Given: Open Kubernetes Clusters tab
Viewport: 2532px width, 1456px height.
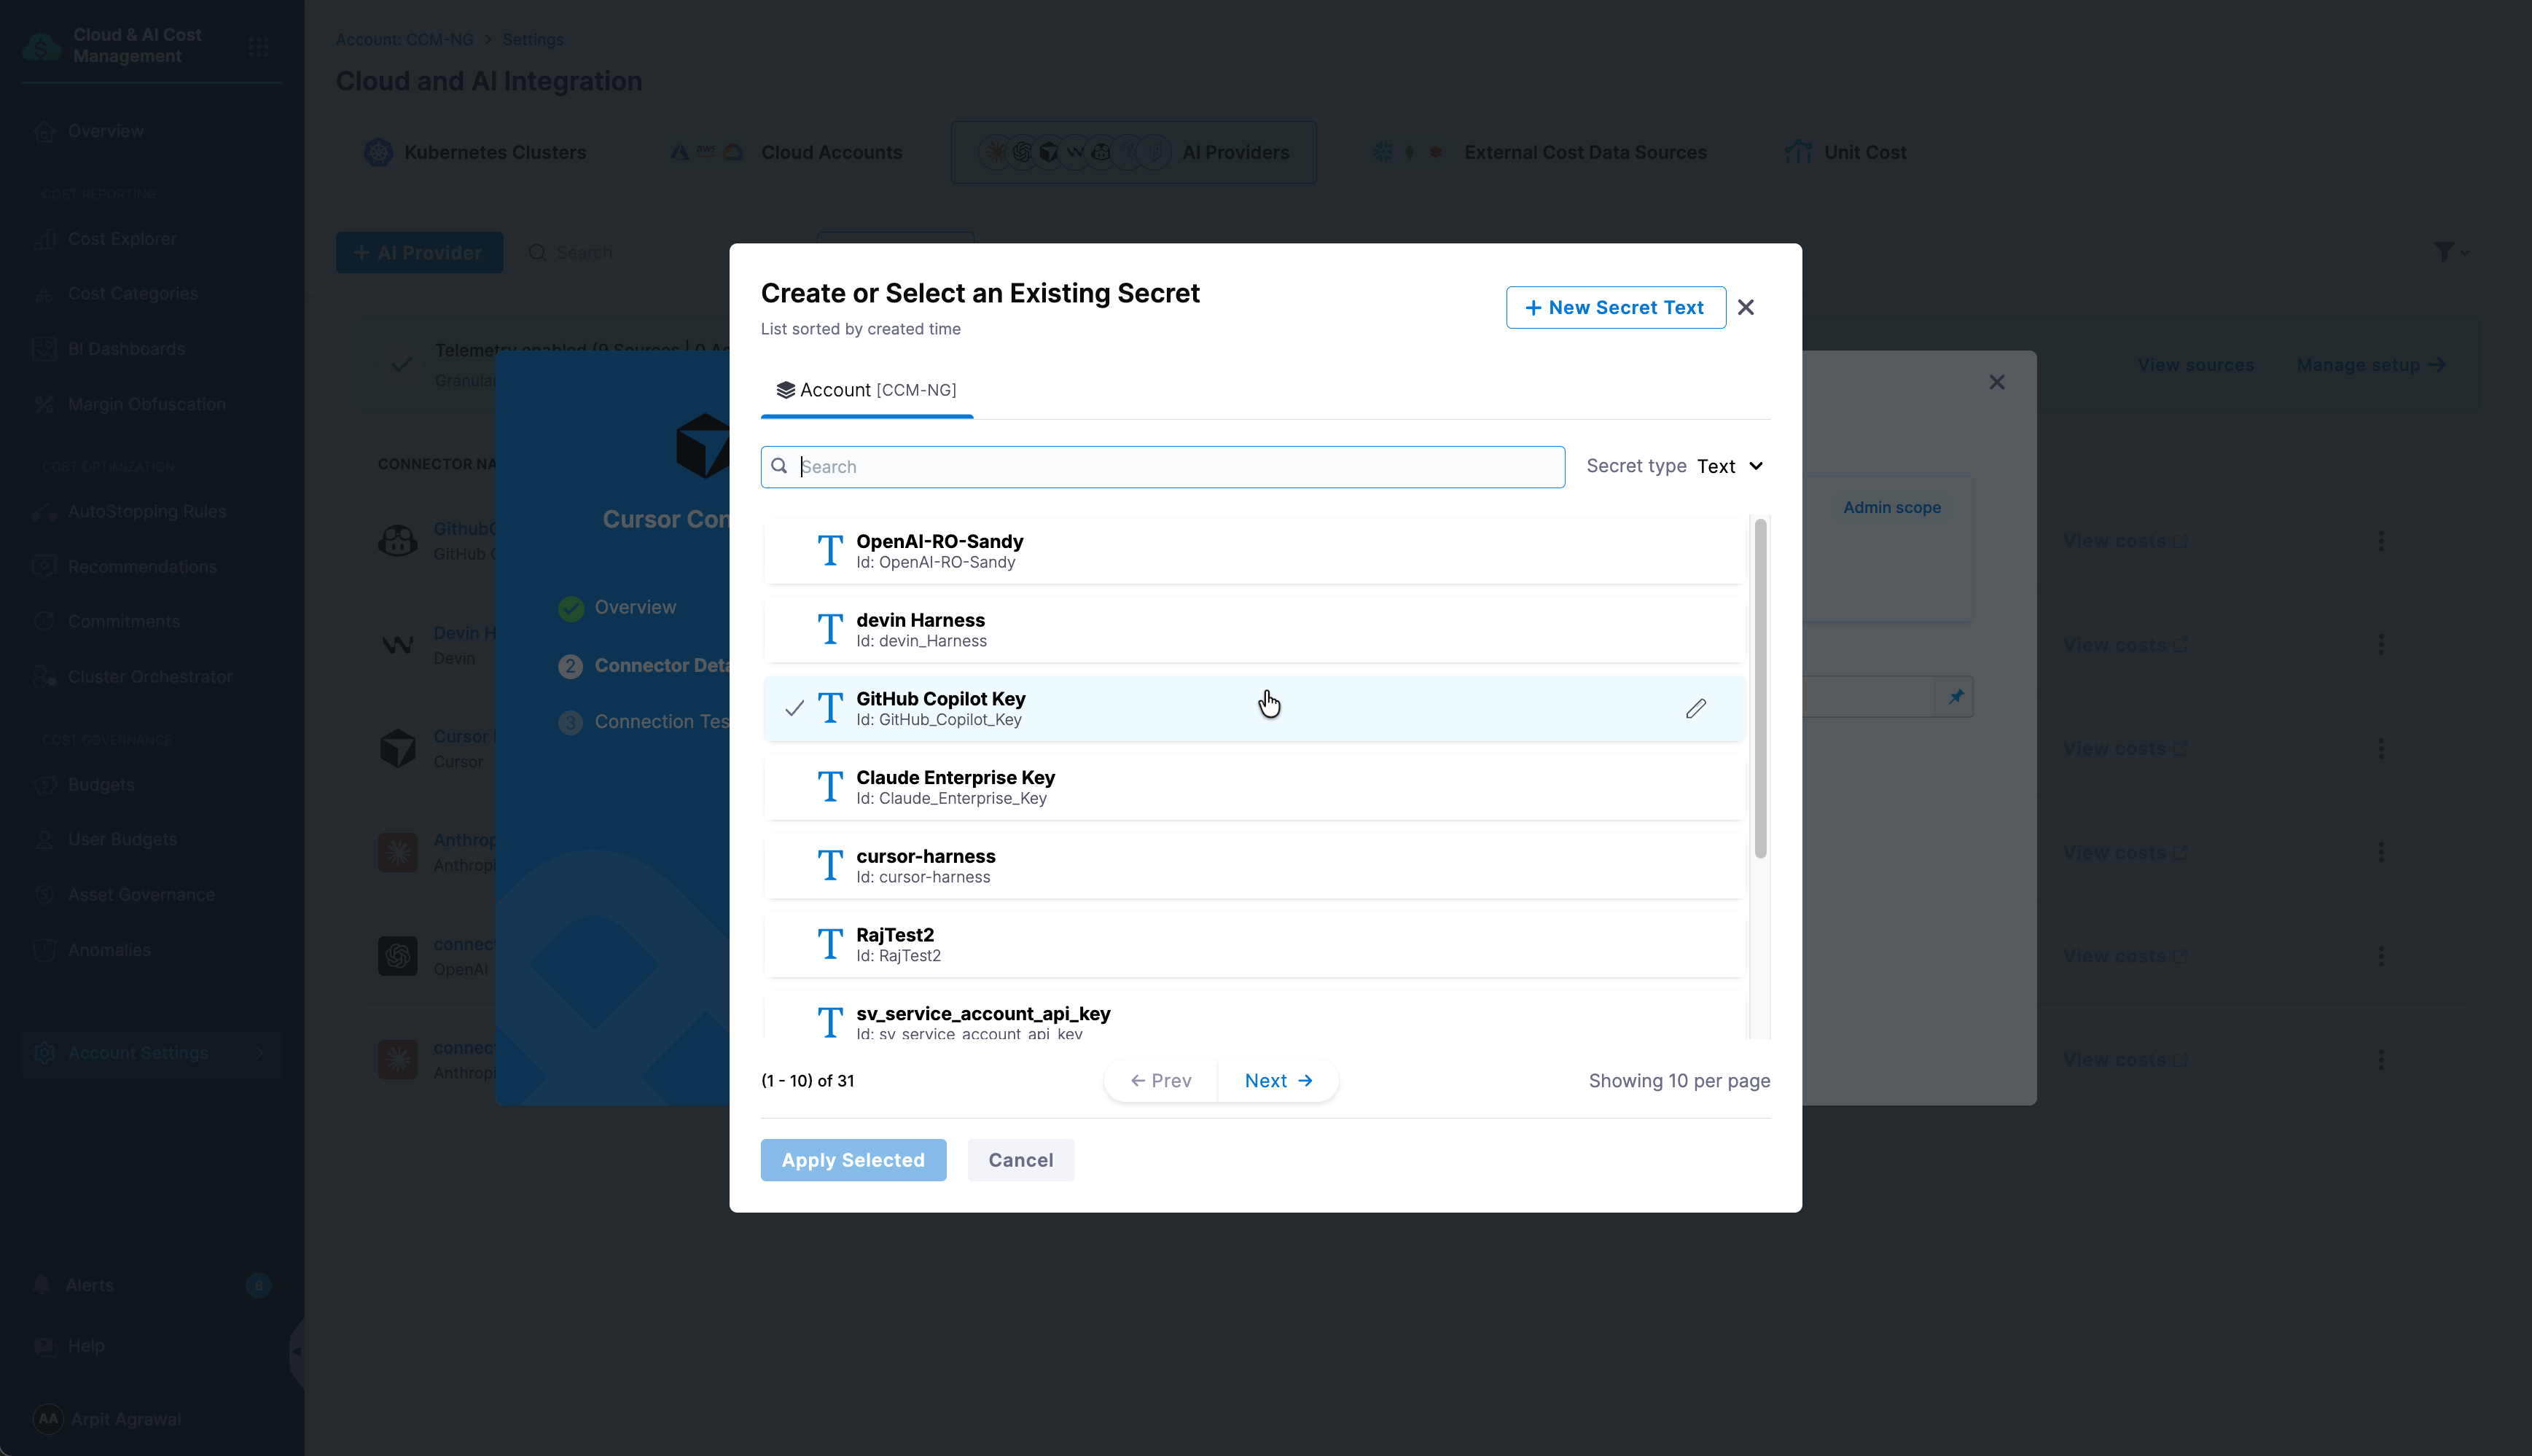Looking at the screenshot, I should (x=475, y=152).
